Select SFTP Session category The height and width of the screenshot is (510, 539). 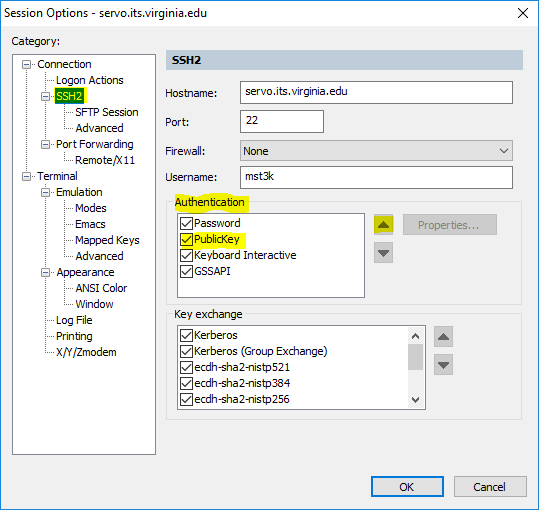click(x=107, y=112)
